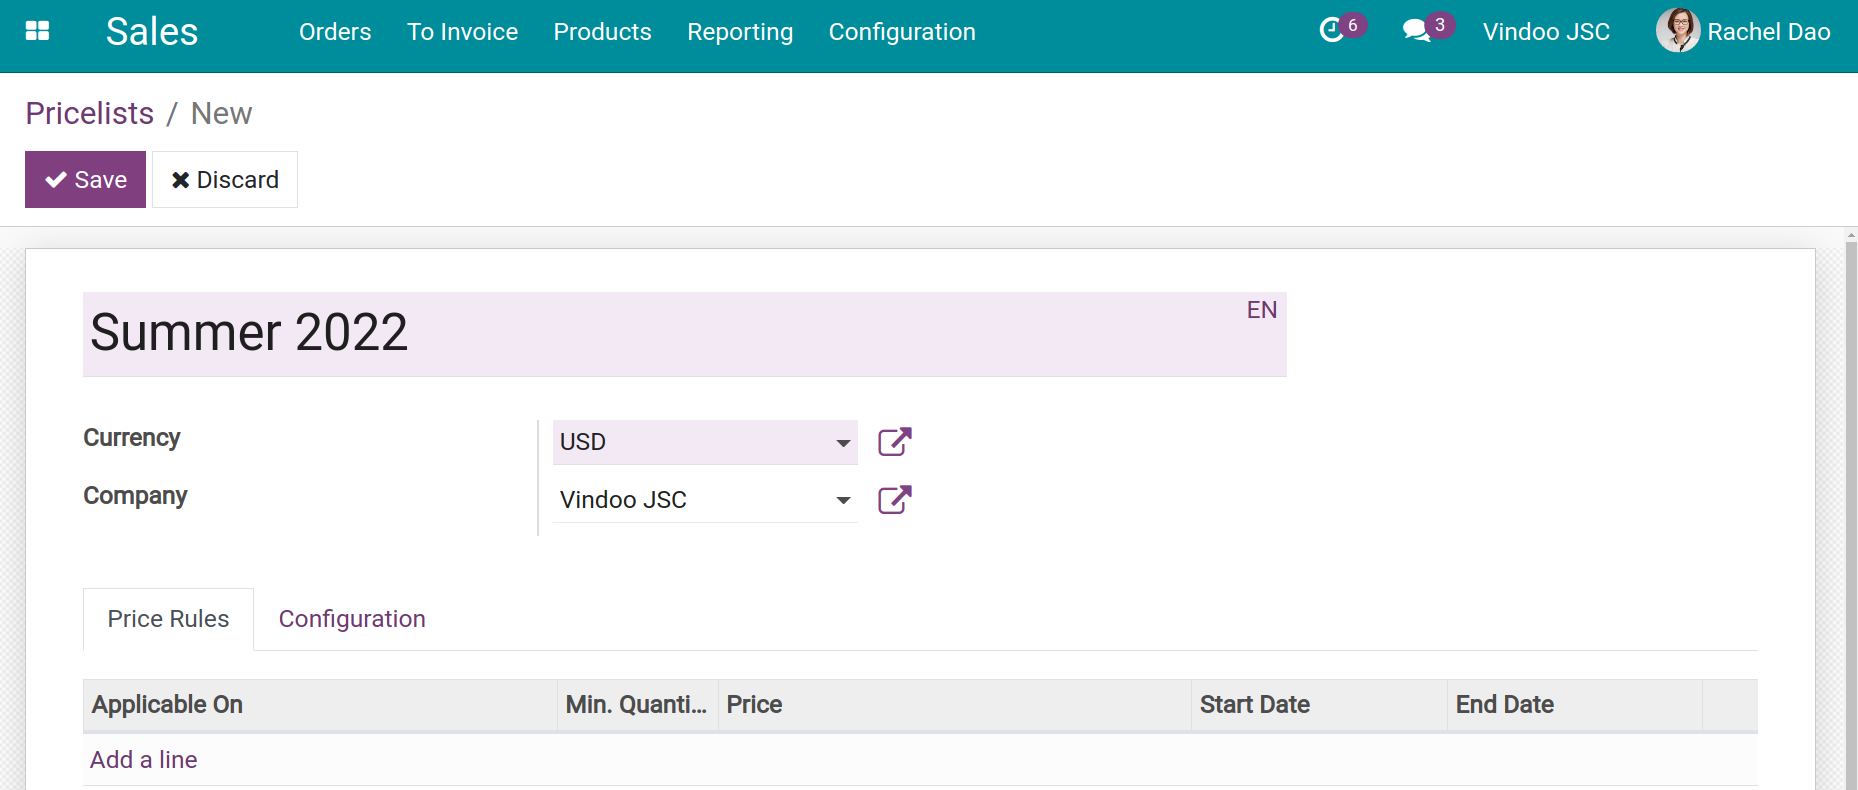Open the Orders menu
This screenshot has height=790, width=1858.
(335, 32)
